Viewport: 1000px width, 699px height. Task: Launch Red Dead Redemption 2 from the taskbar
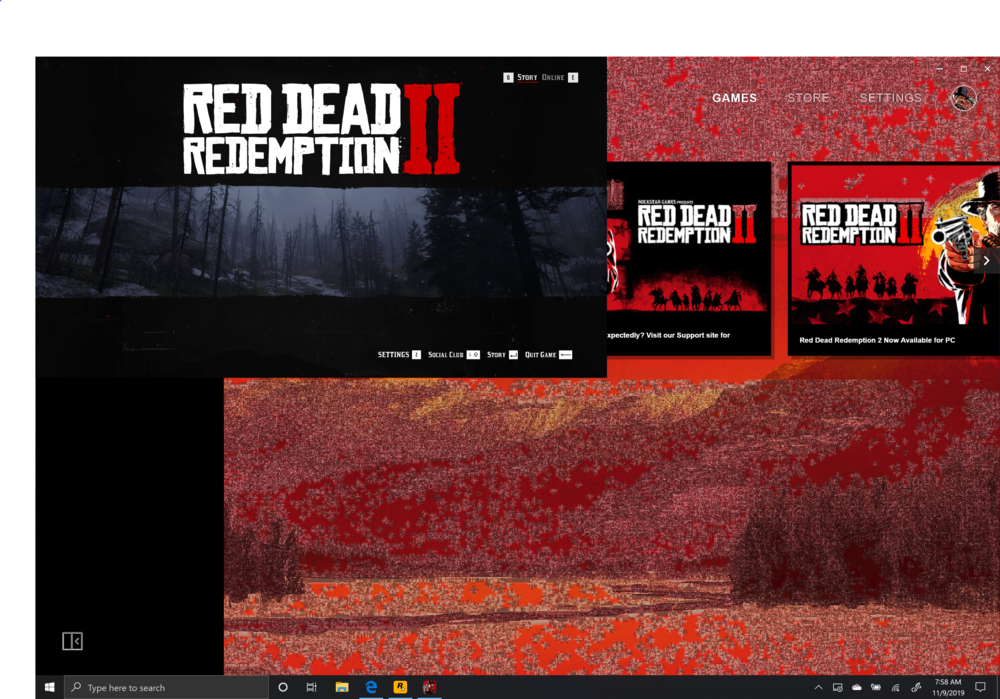430,687
